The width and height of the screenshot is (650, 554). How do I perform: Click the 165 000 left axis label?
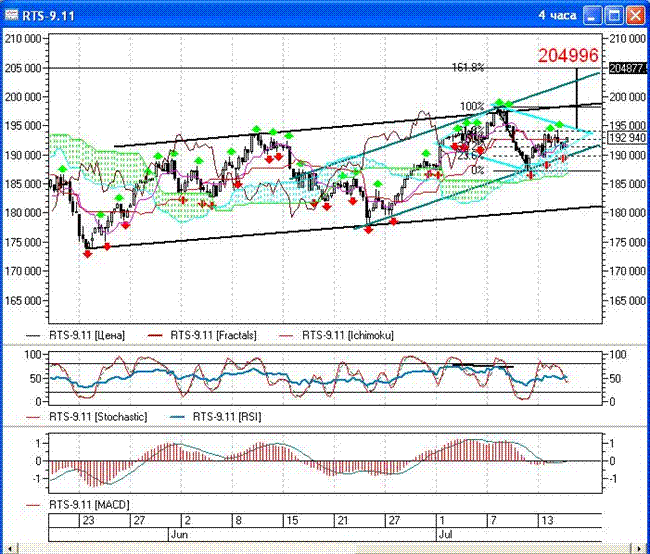coord(23,301)
